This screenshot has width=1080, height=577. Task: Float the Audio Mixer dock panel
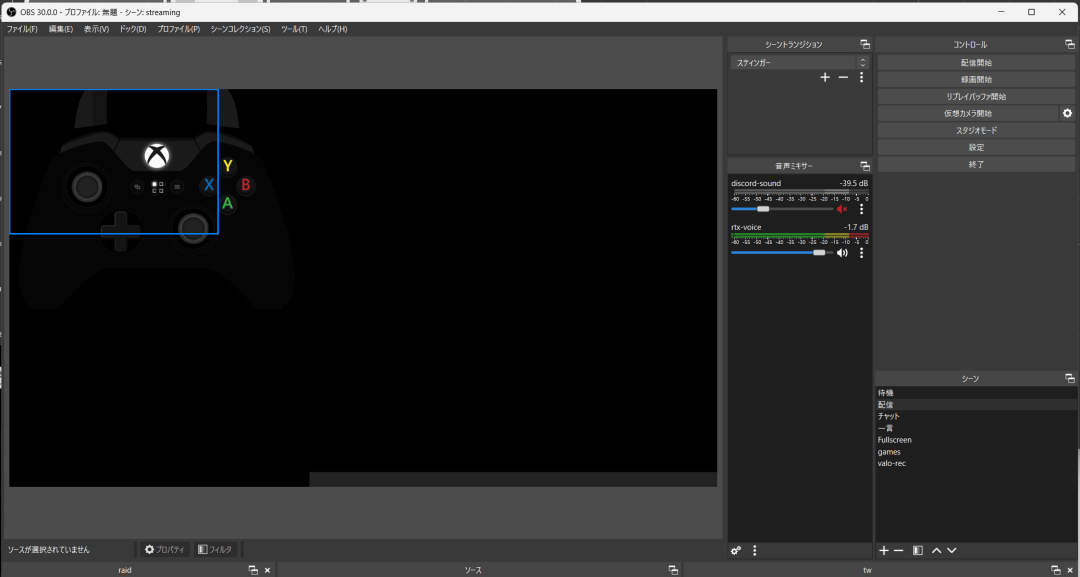pyautogui.click(x=864, y=165)
